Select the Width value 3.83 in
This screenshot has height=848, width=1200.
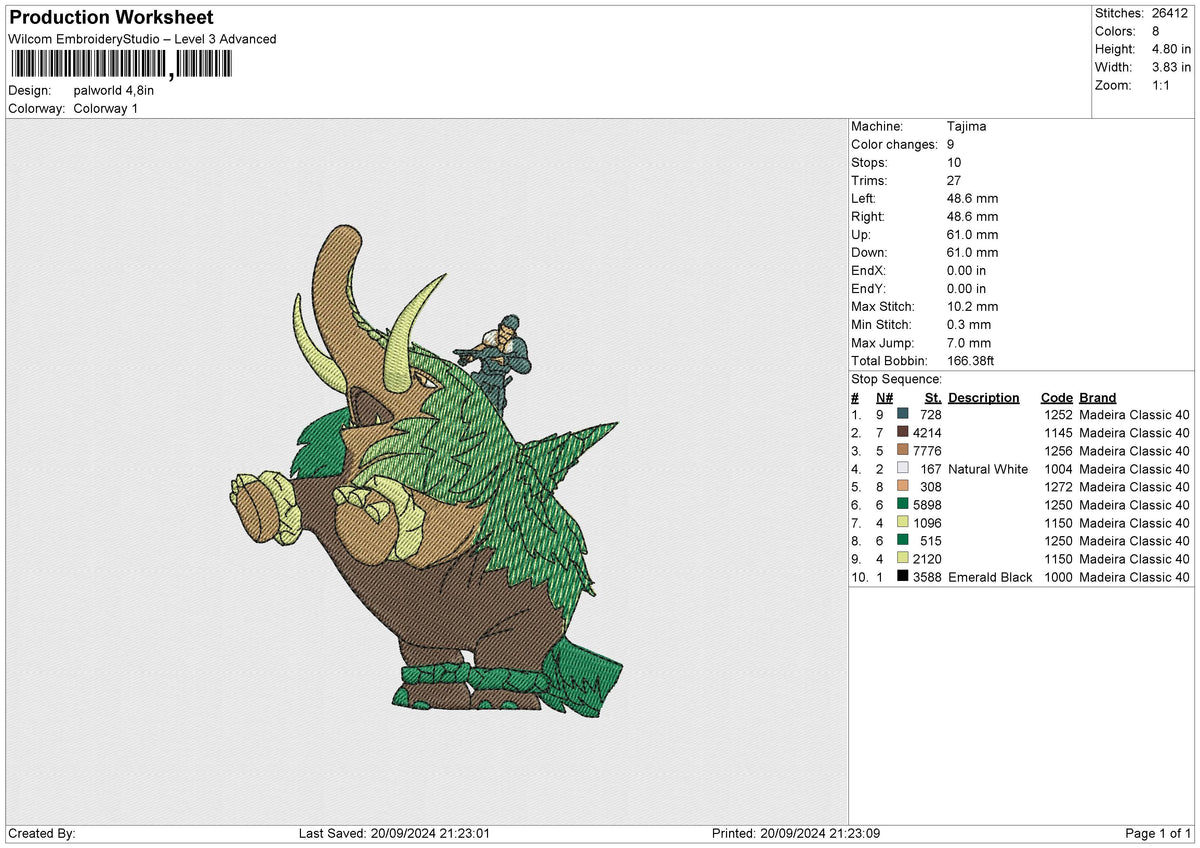[x=1170, y=67]
